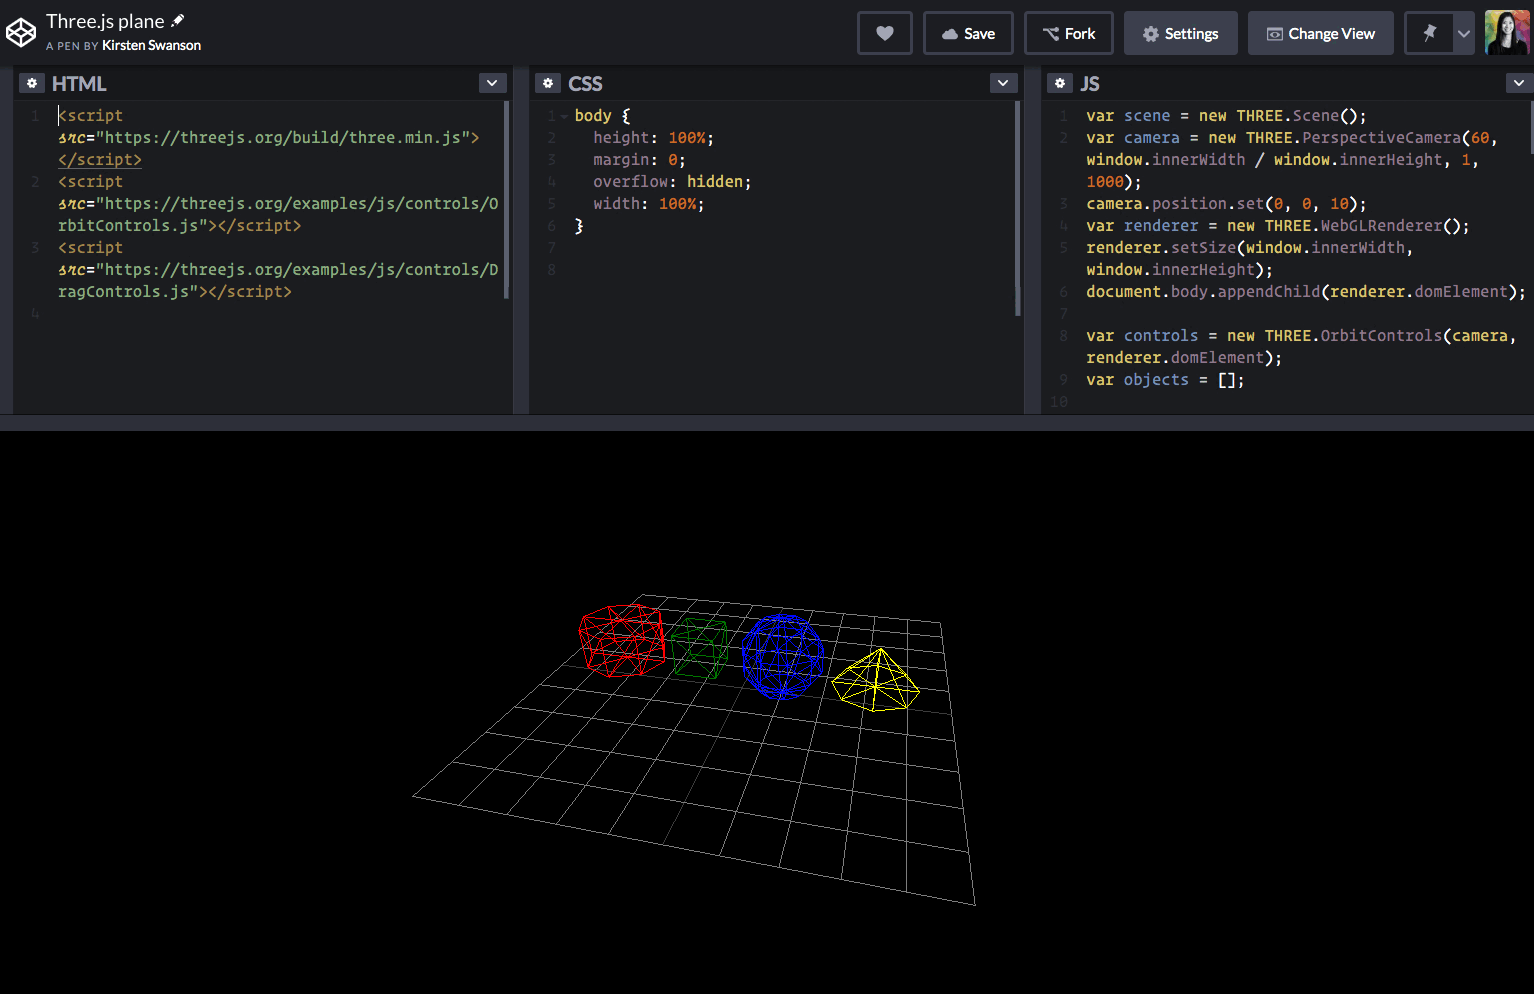Open user profile avatar menu
The height and width of the screenshot is (994, 1534).
coord(1506,33)
